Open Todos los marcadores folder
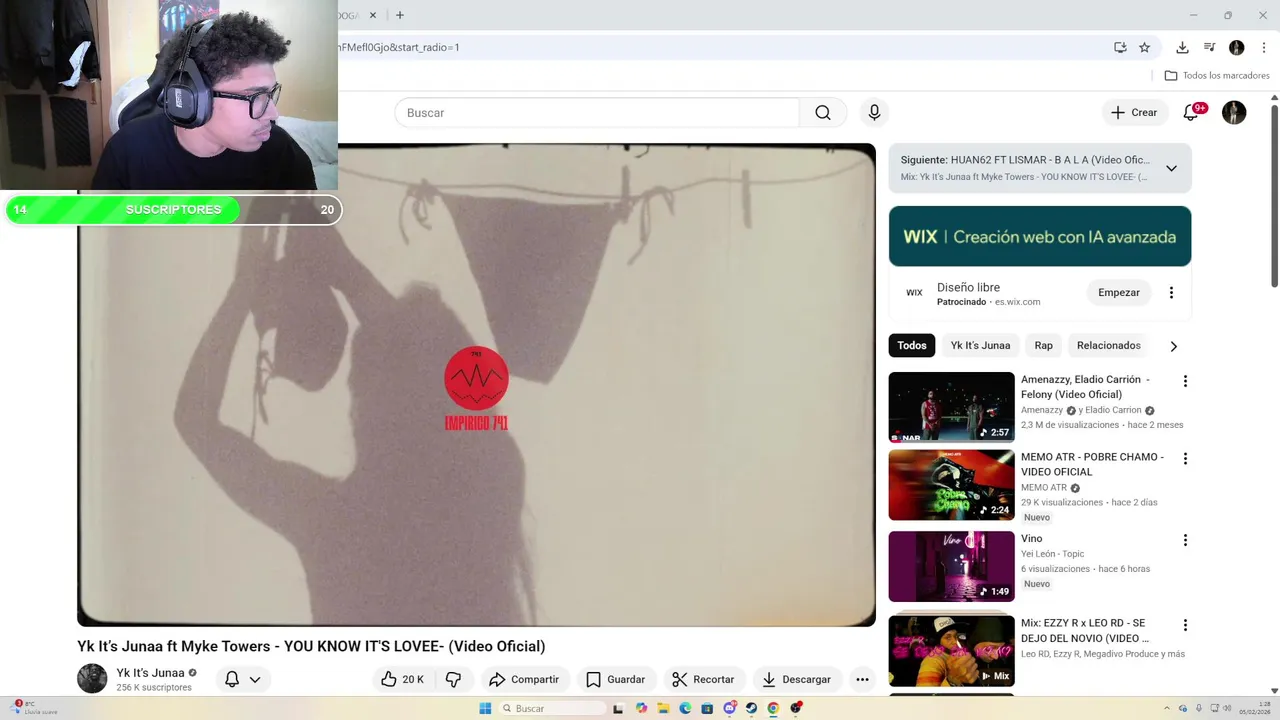 (1217, 75)
